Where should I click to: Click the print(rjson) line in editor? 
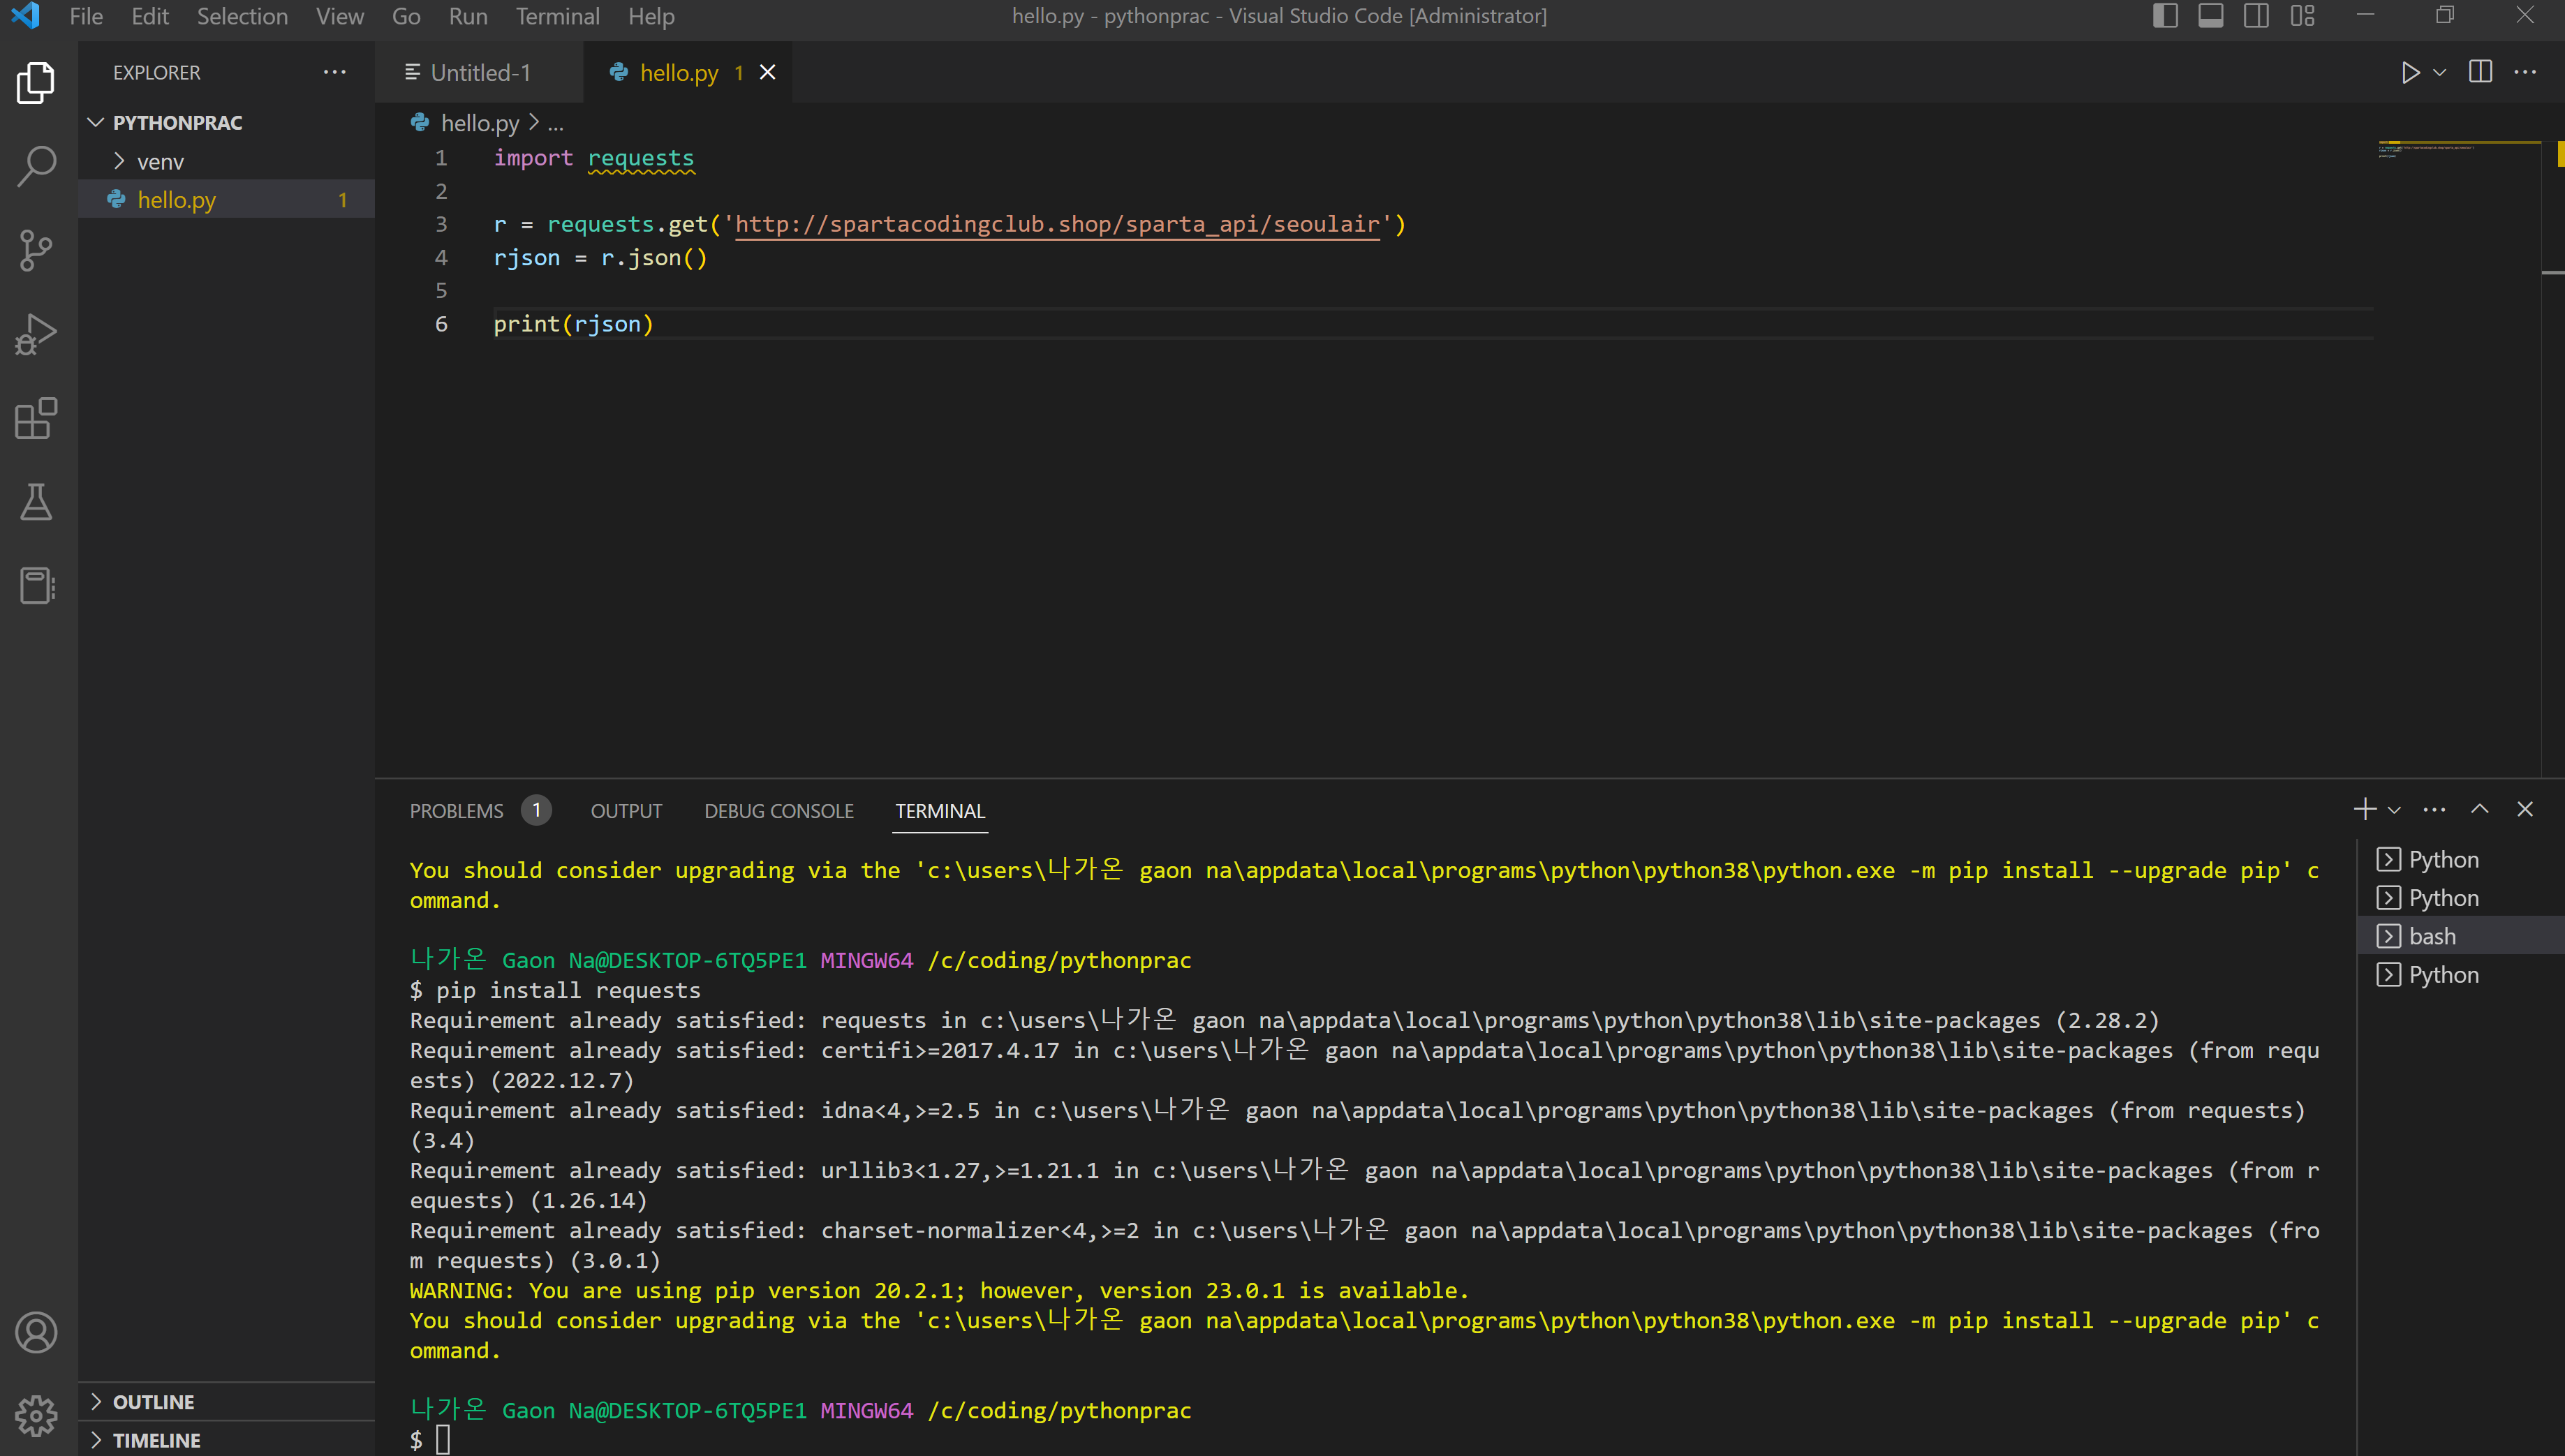point(573,324)
